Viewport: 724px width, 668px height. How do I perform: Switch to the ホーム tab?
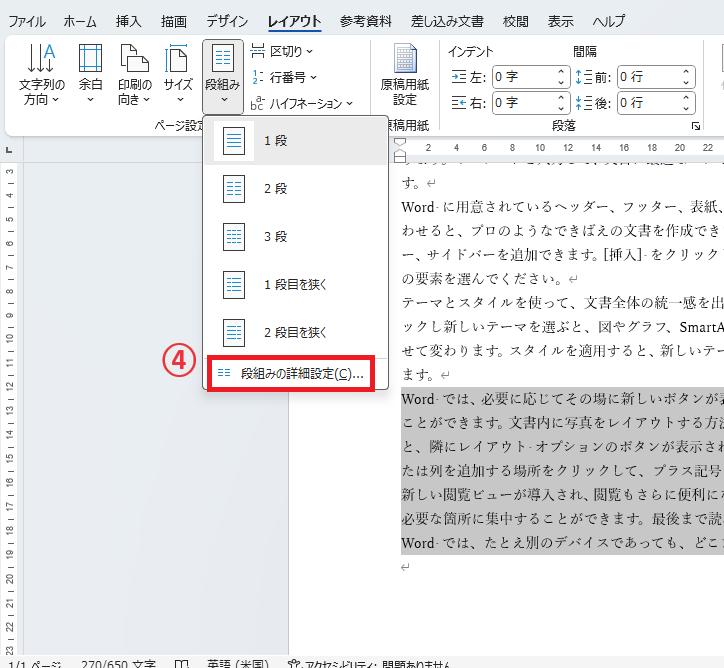coord(80,21)
